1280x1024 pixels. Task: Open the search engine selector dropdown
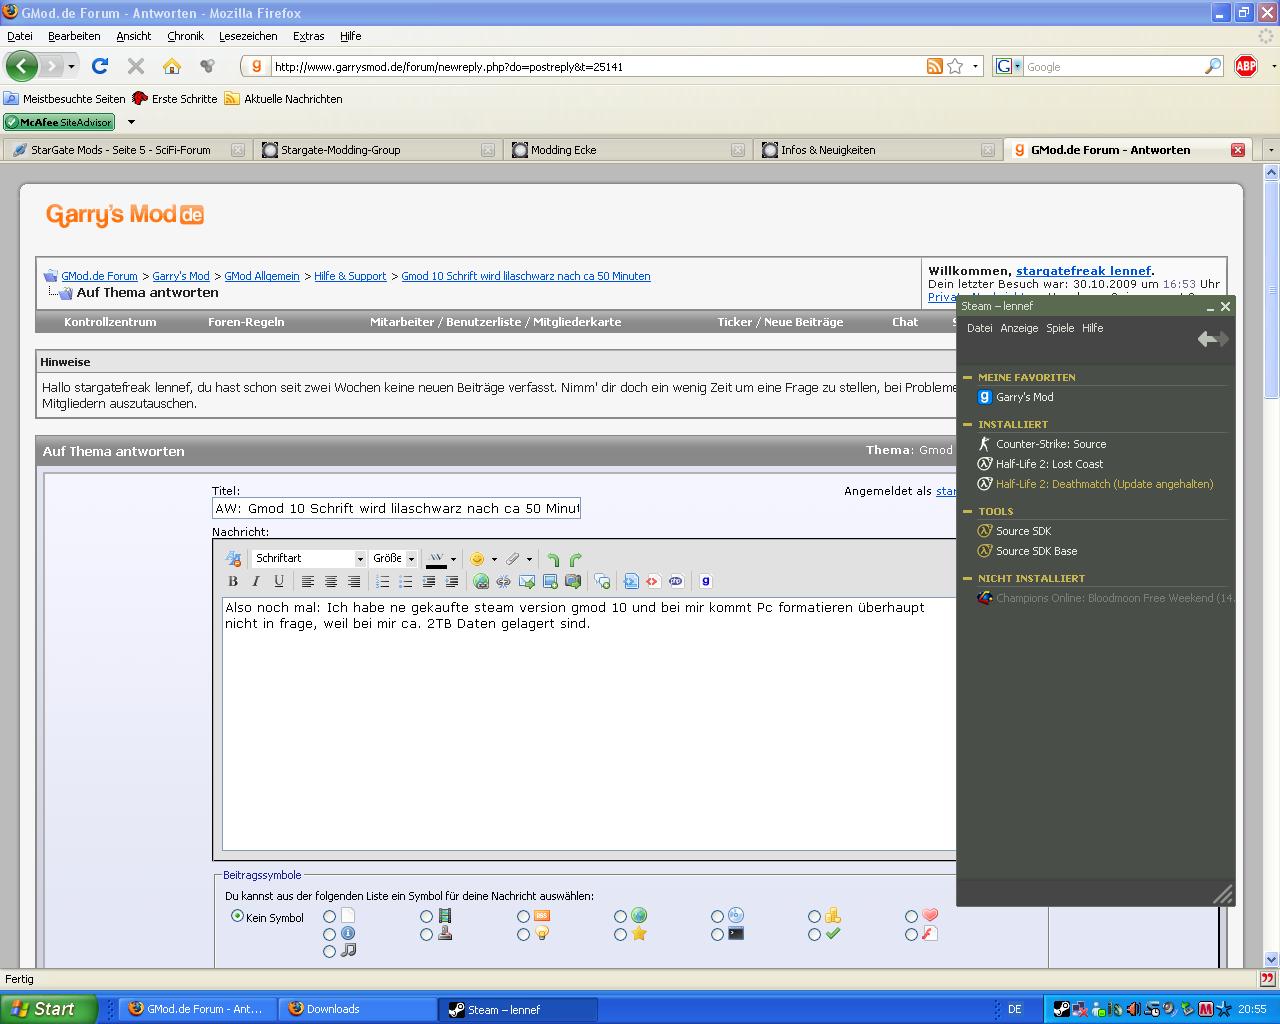(1008, 66)
